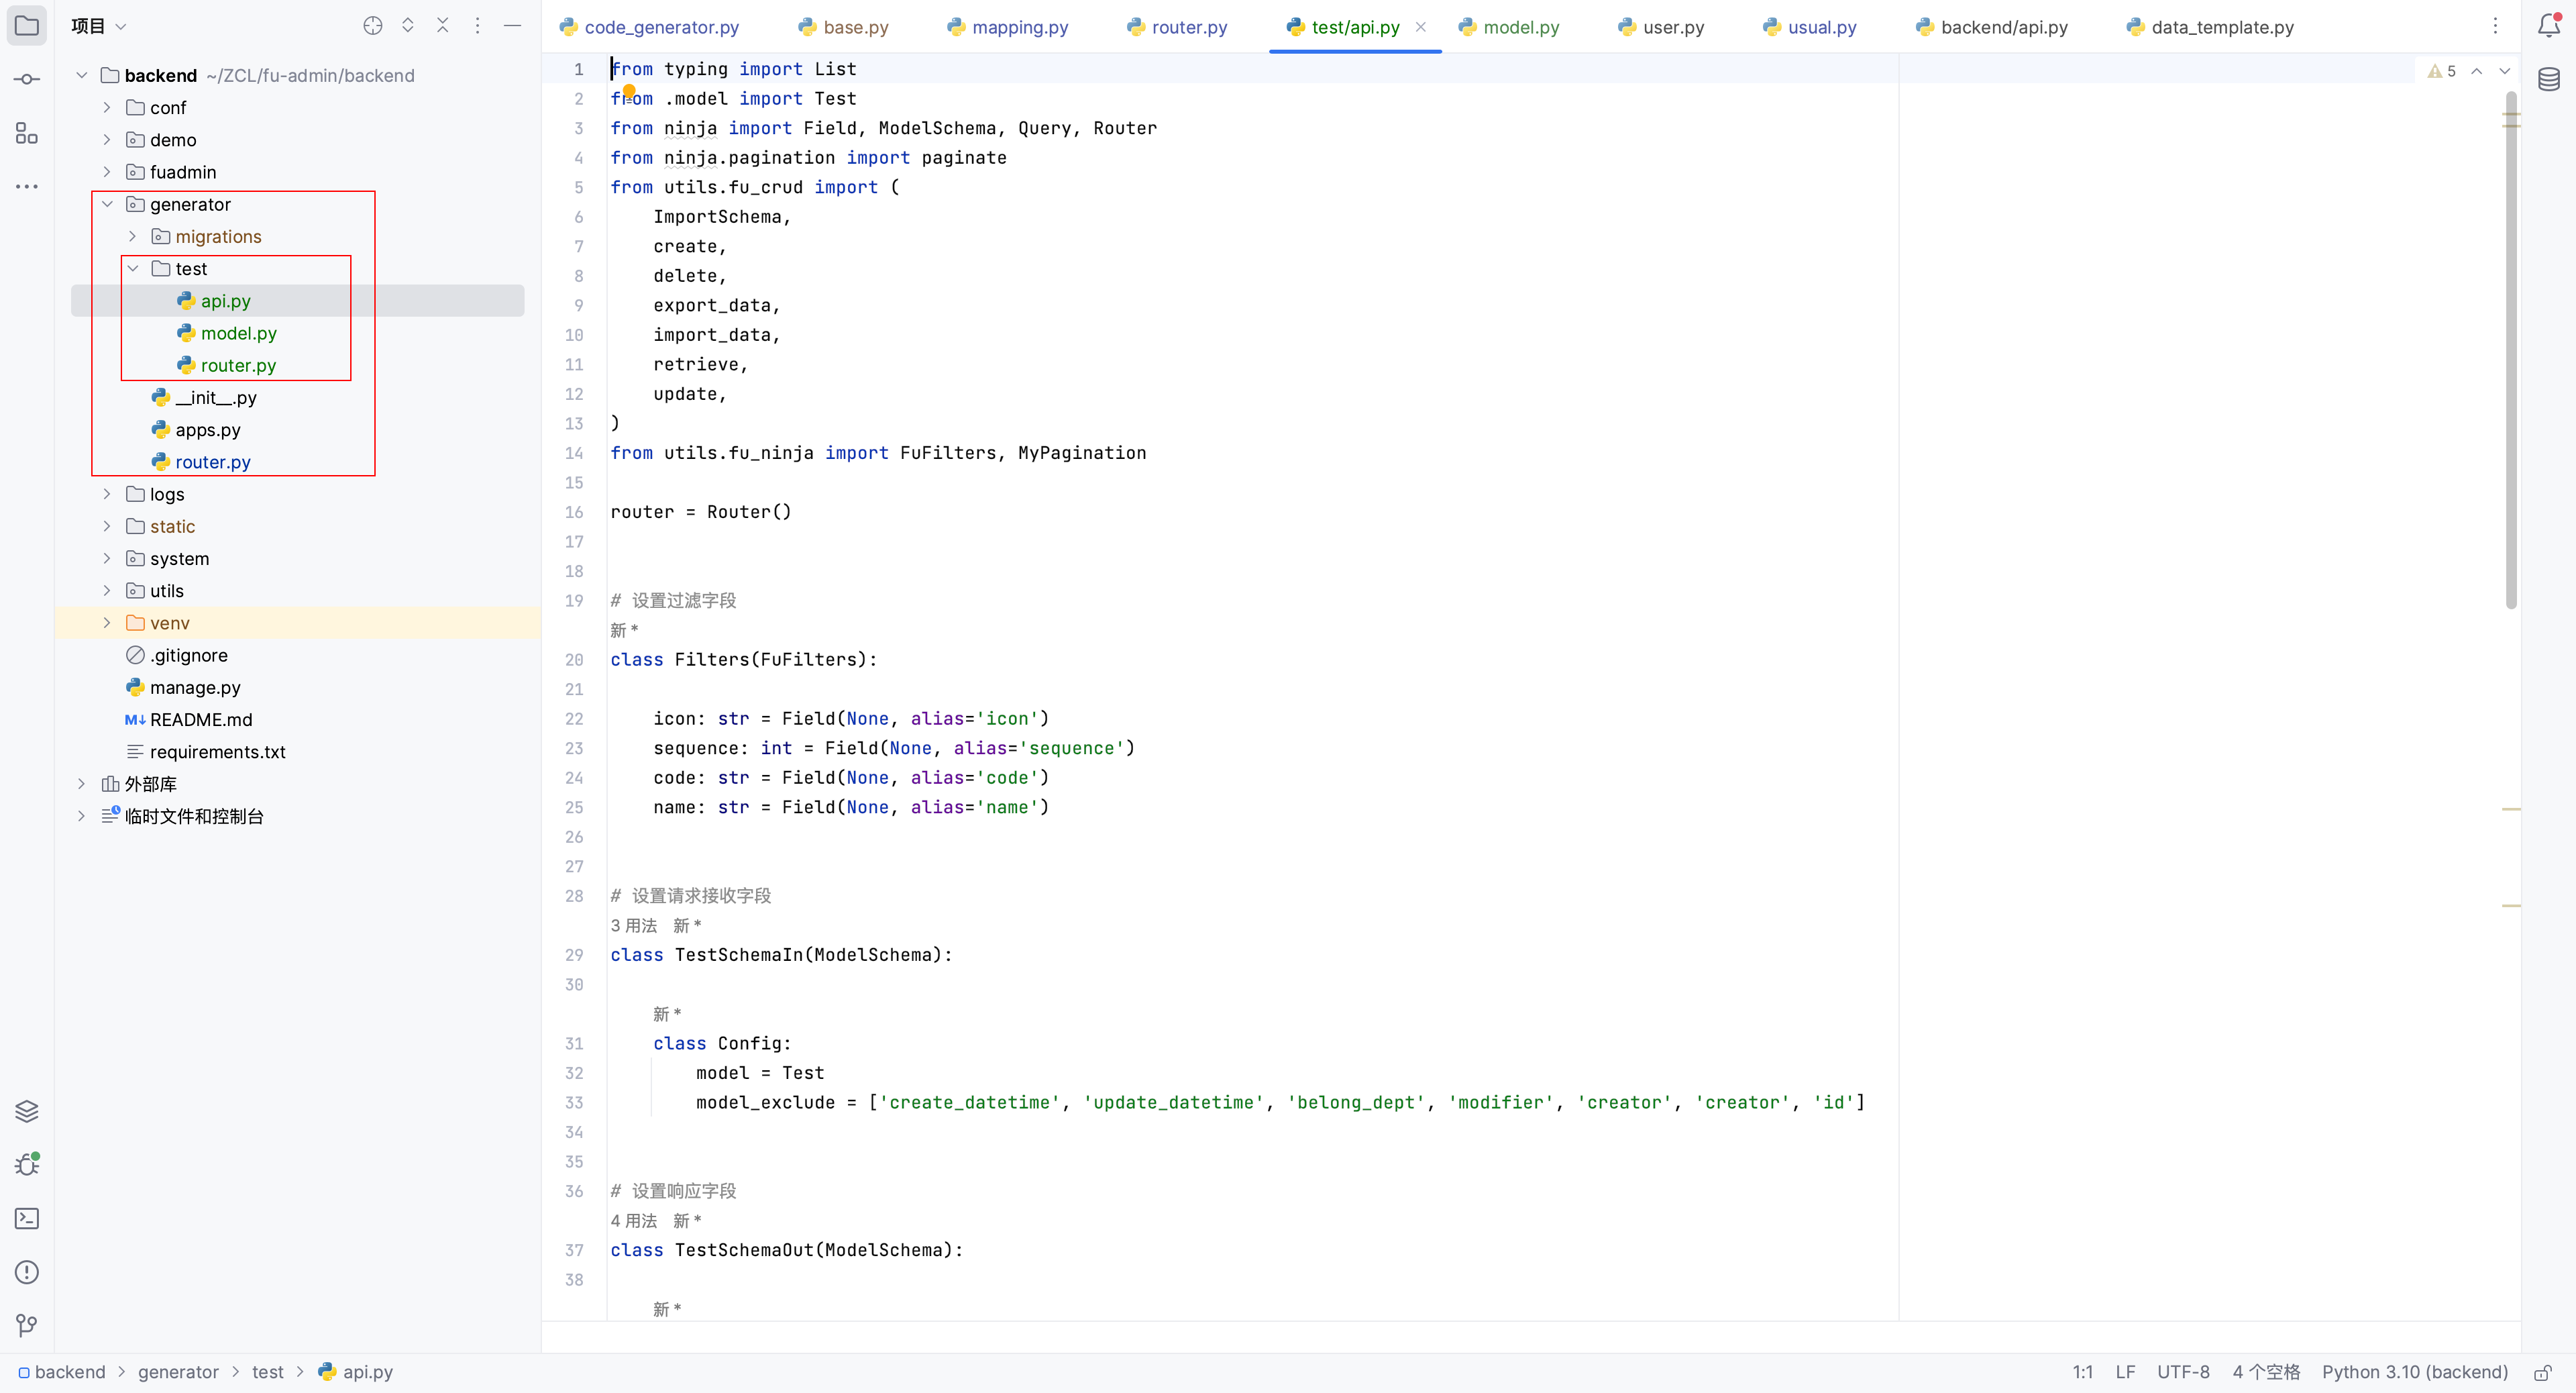This screenshot has height=1393, width=2576.
Task: Click the Python 3.10 (backend) interpreter selector
Action: click(x=2414, y=1372)
